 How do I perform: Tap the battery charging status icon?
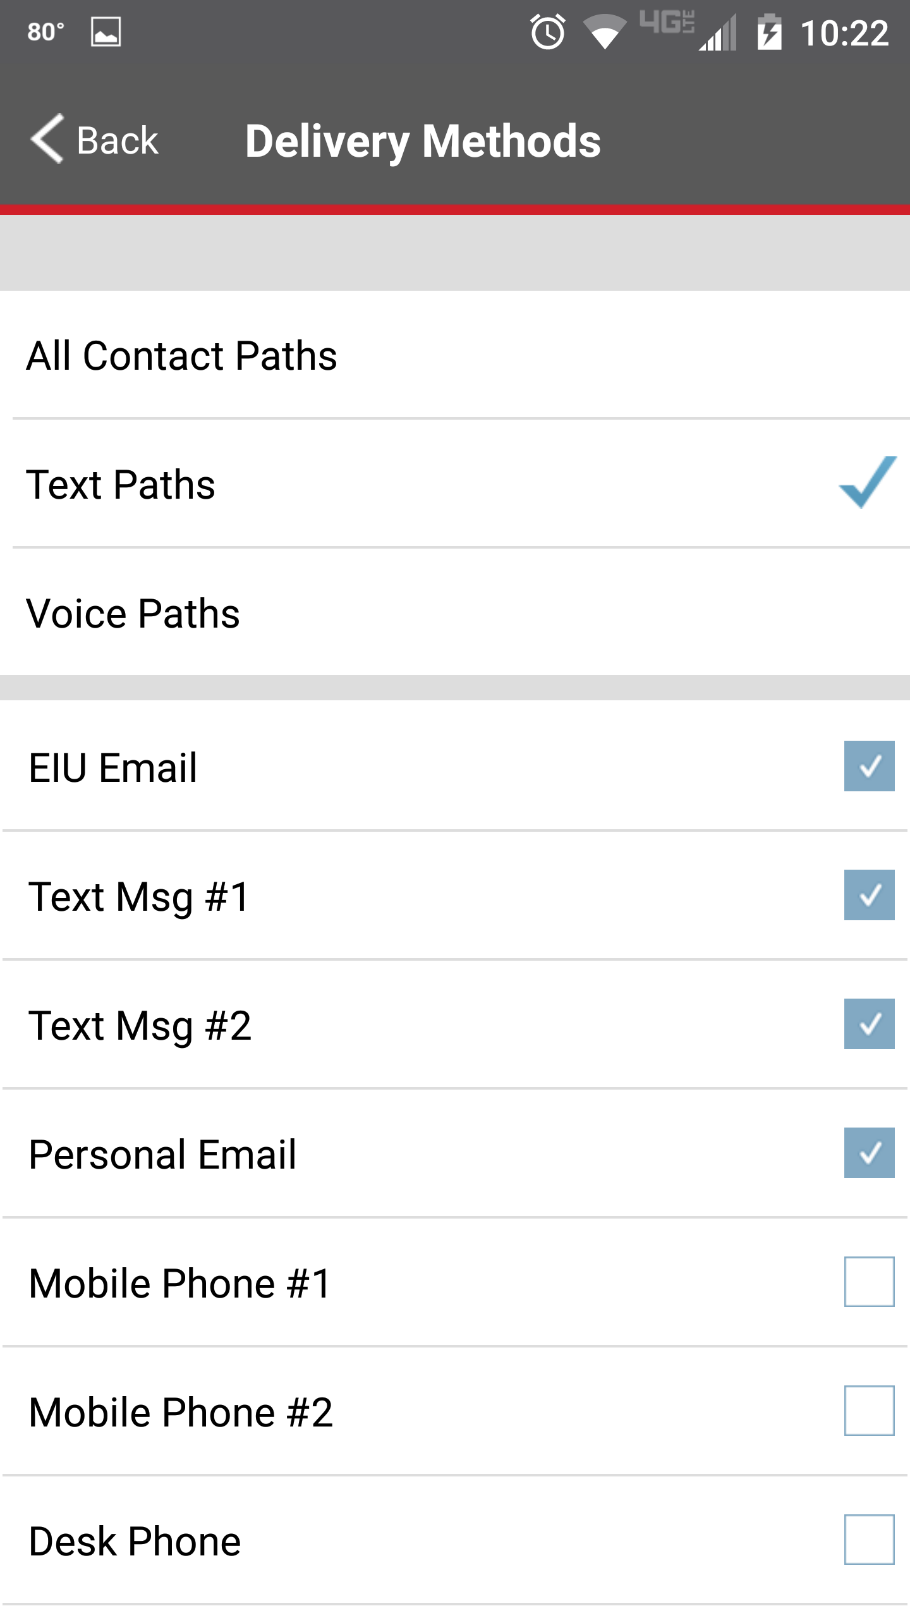point(769,33)
